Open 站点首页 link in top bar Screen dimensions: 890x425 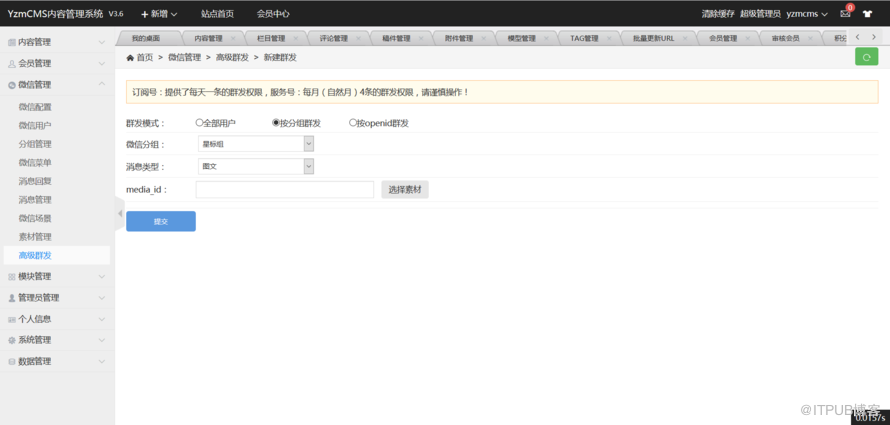[217, 14]
